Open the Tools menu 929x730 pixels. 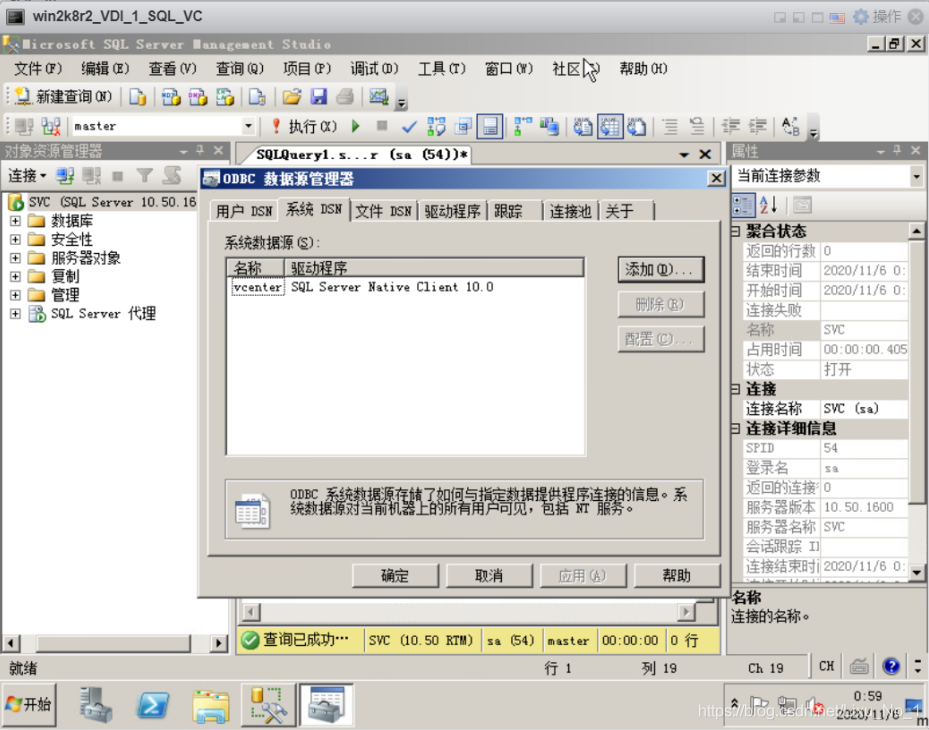pos(441,69)
